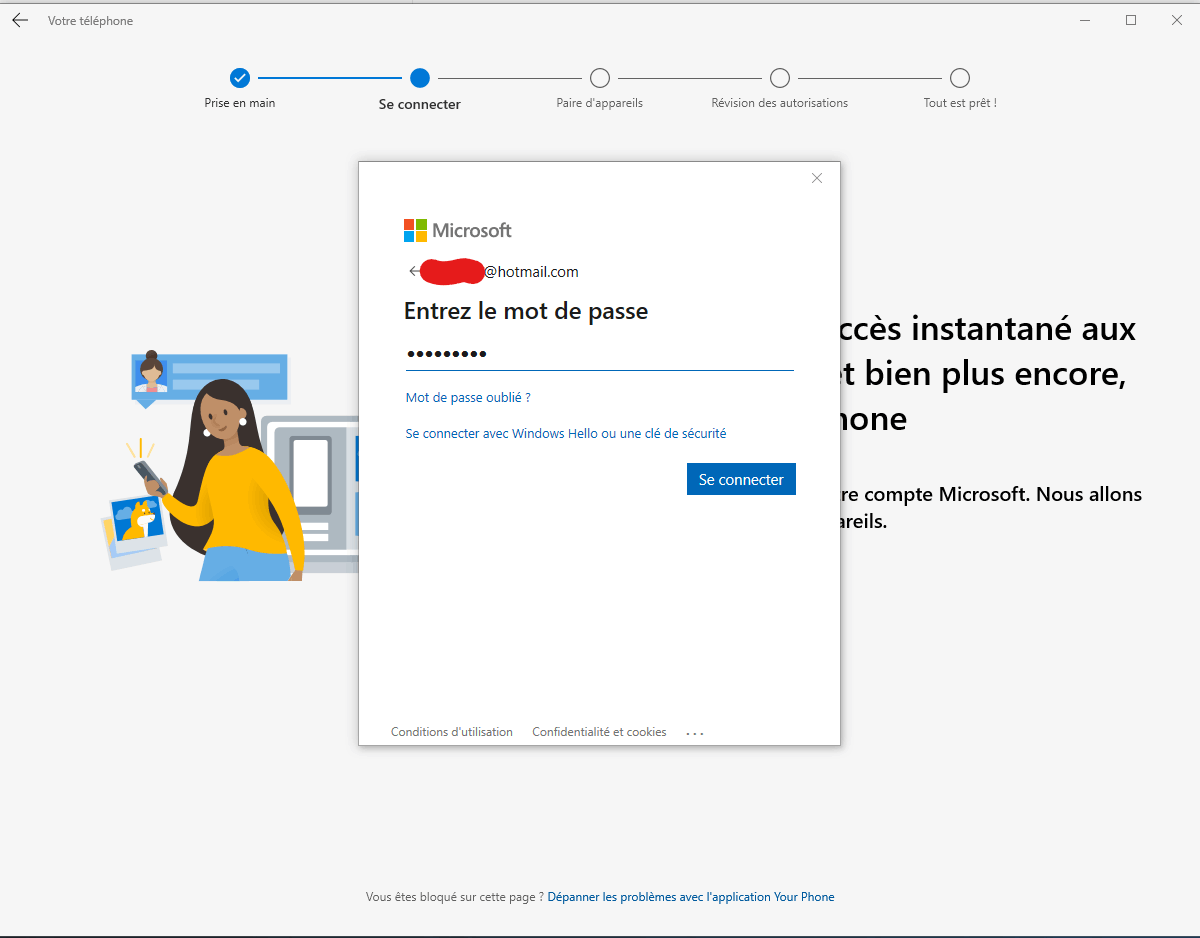Screen dimensions: 1200x938
Task: Click the 'Votre téléphone' window title
Action: coord(90,21)
